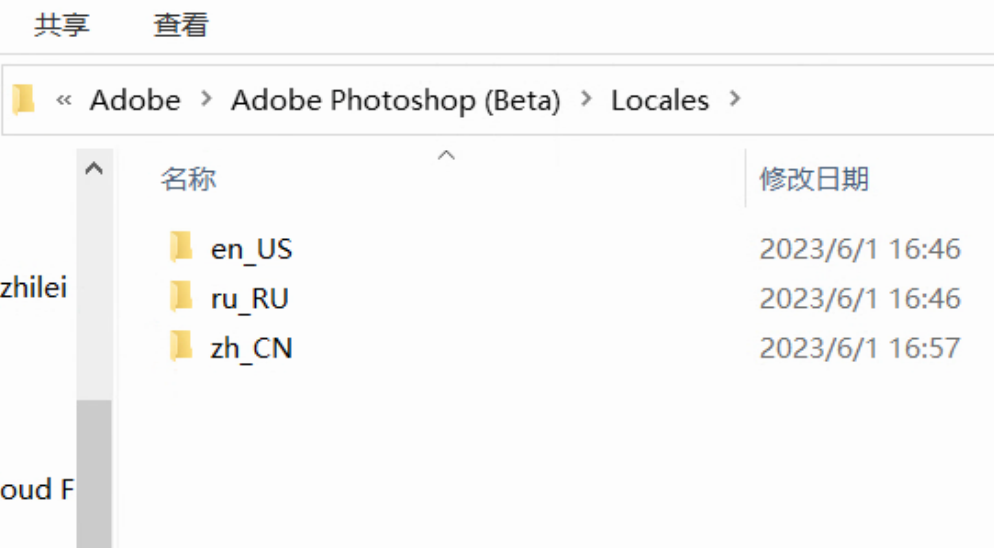Select the zh_CN folder name

pyautogui.click(x=252, y=348)
